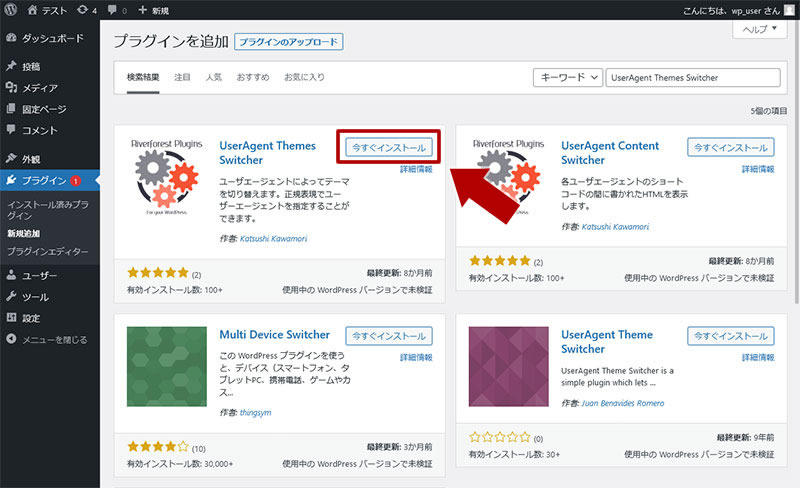Select the 注目 featured tab
800x488 pixels.
pos(182,78)
